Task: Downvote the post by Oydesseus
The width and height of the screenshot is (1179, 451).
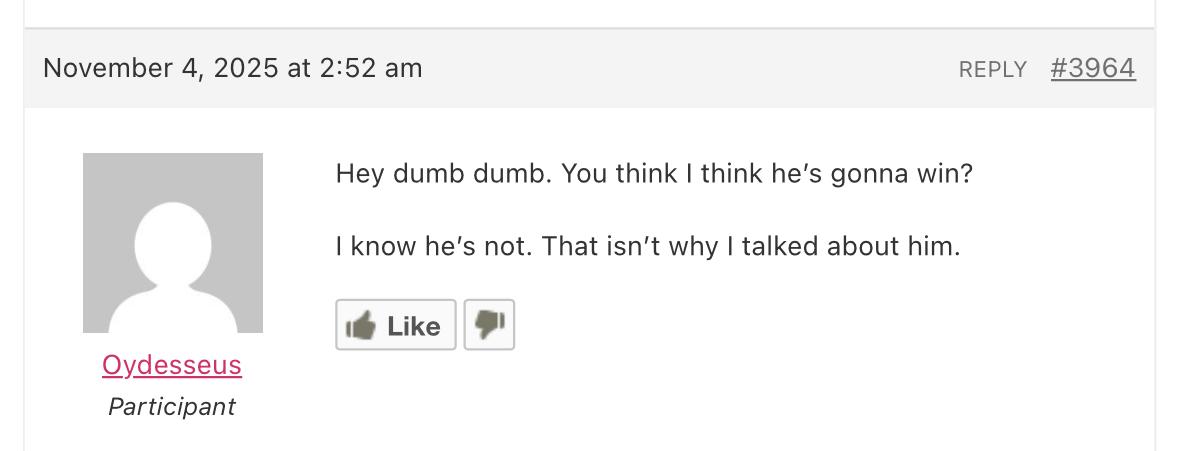Action: (489, 325)
